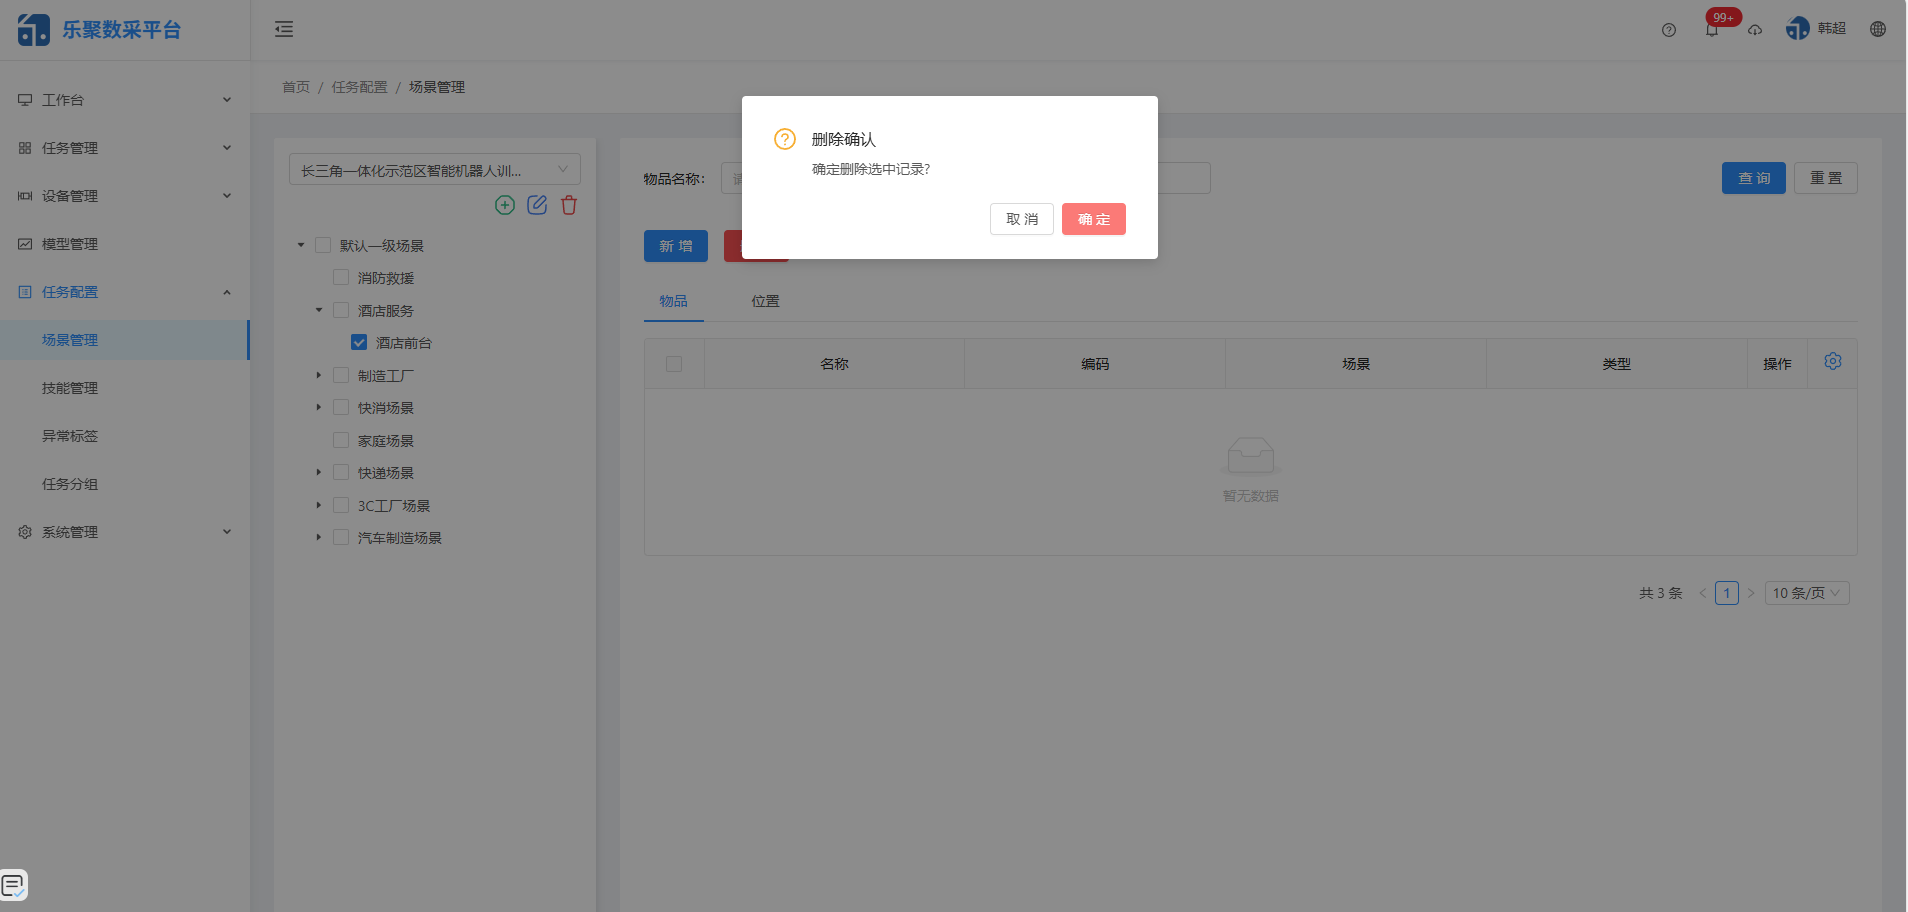
Task: Open the project selector dropdown
Action: 434,170
